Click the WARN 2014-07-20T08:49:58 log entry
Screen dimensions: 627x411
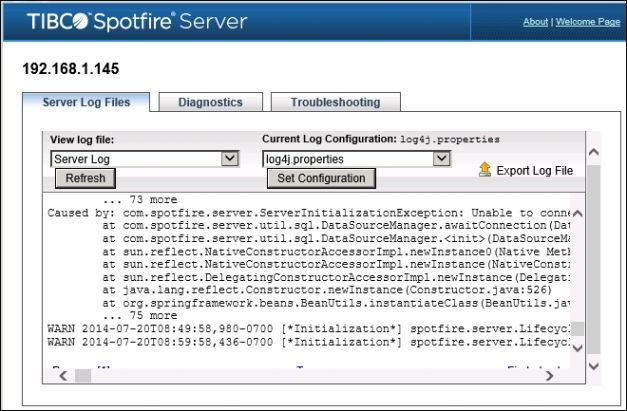308,329
